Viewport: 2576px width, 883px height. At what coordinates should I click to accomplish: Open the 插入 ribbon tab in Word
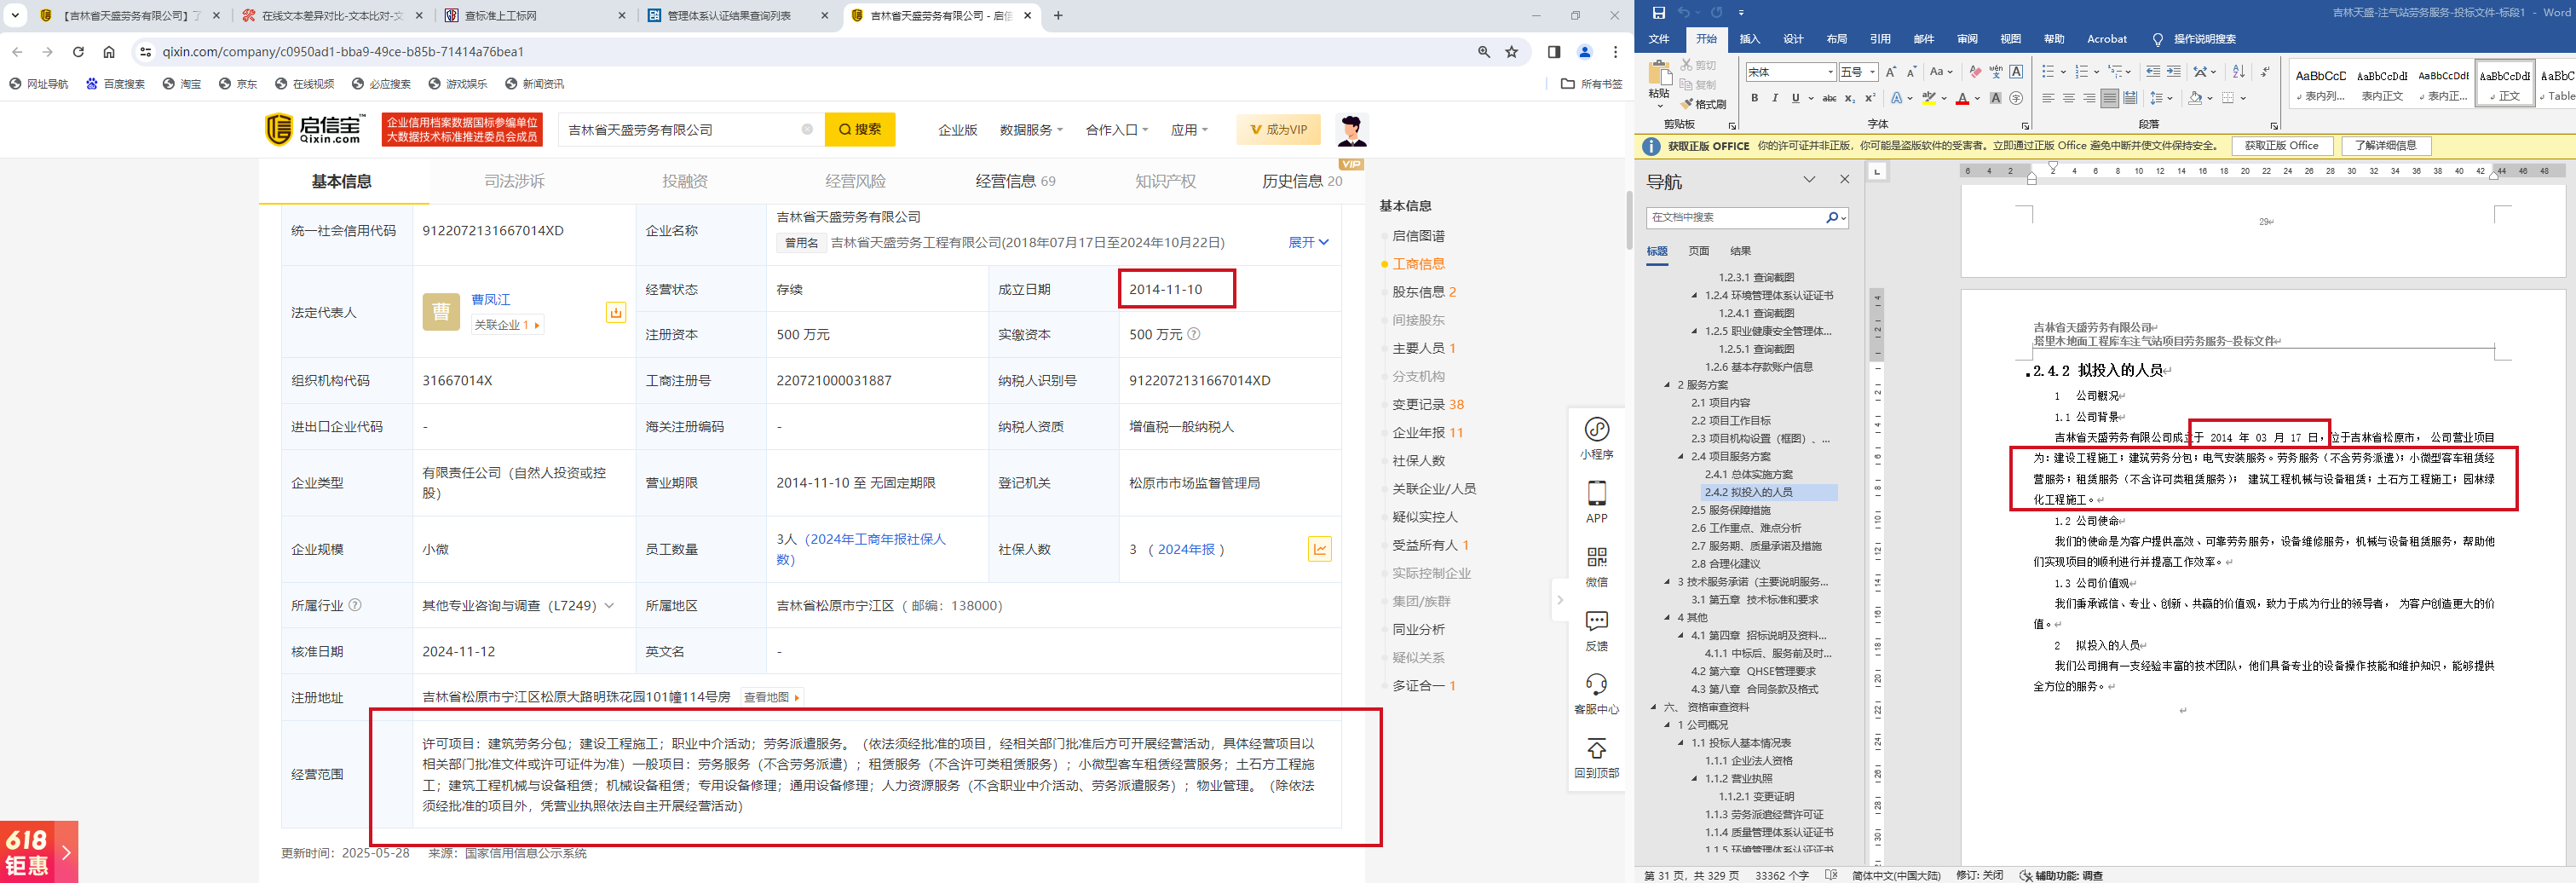click(x=1749, y=39)
